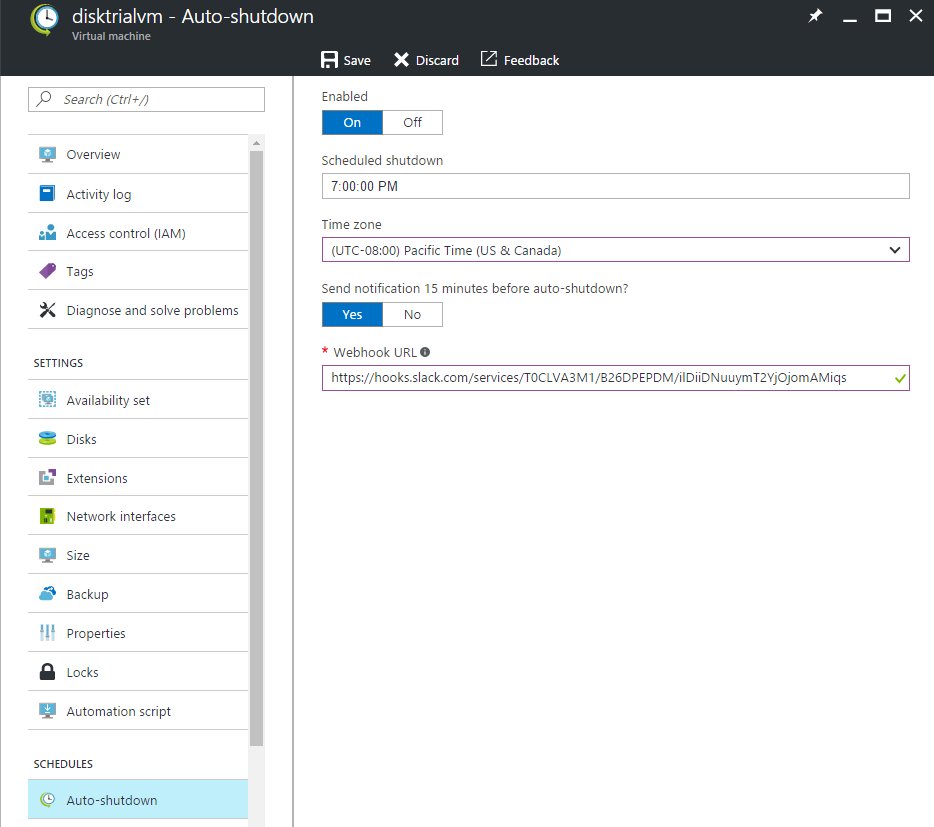Click the Discard X icon
Screen dimensions: 934x827
pos(401,60)
